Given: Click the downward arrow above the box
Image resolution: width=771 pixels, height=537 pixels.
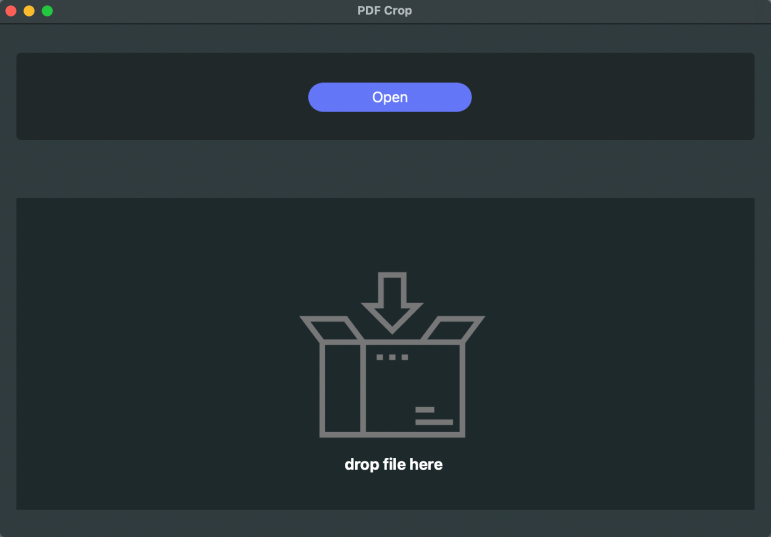Looking at the screenshot, I should pos(392,300).
